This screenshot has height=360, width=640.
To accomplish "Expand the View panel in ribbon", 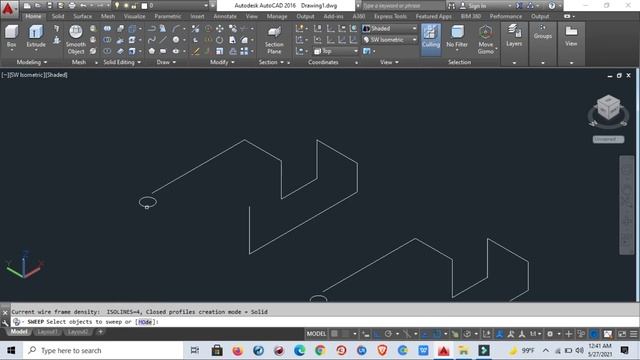I will [x=389, y=62].
